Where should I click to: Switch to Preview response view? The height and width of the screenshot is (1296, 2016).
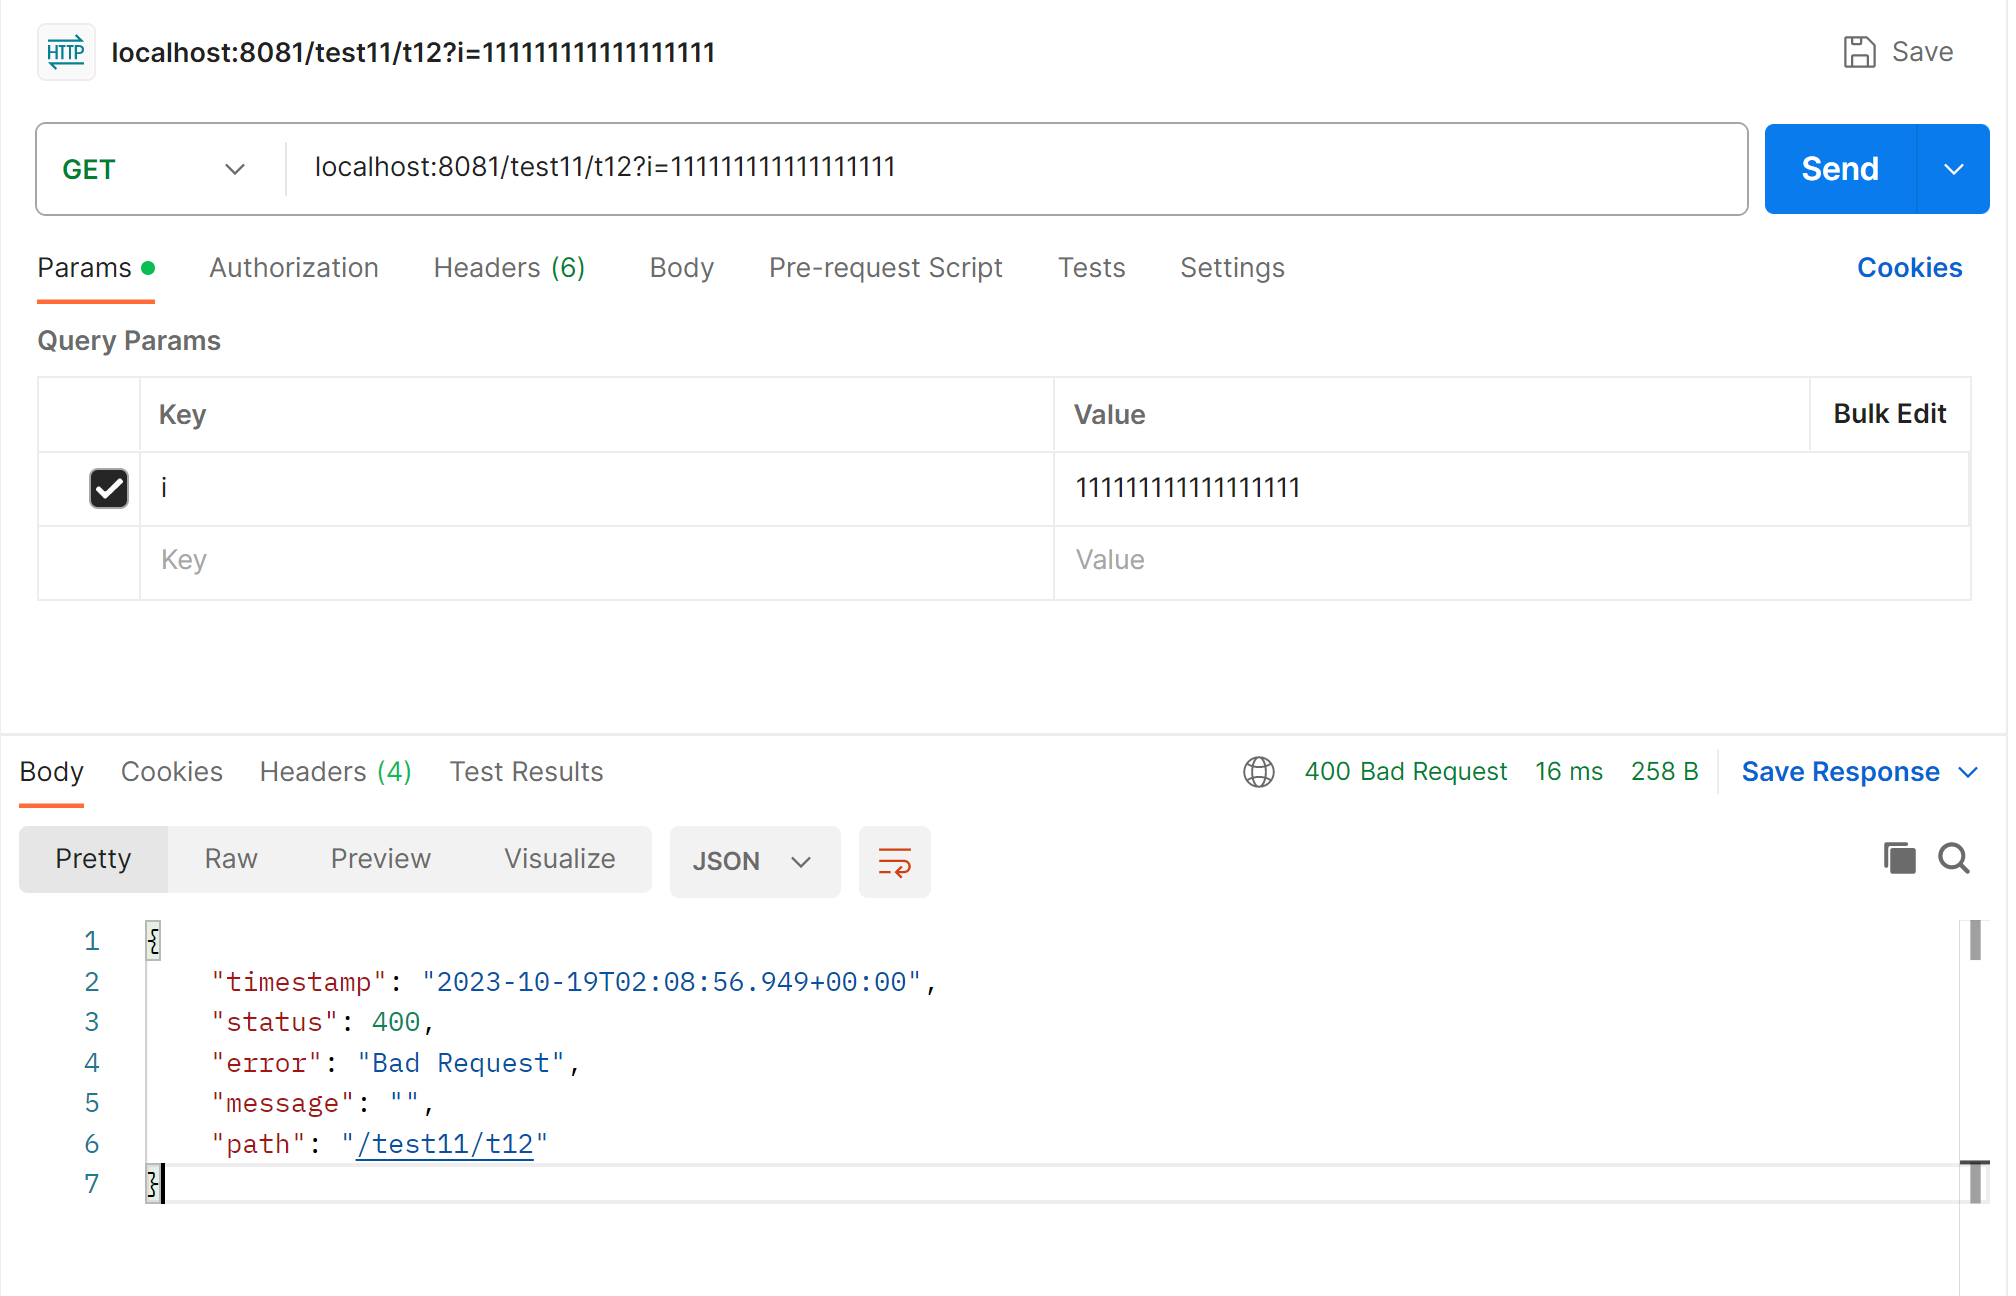click(x=380, y=859)
